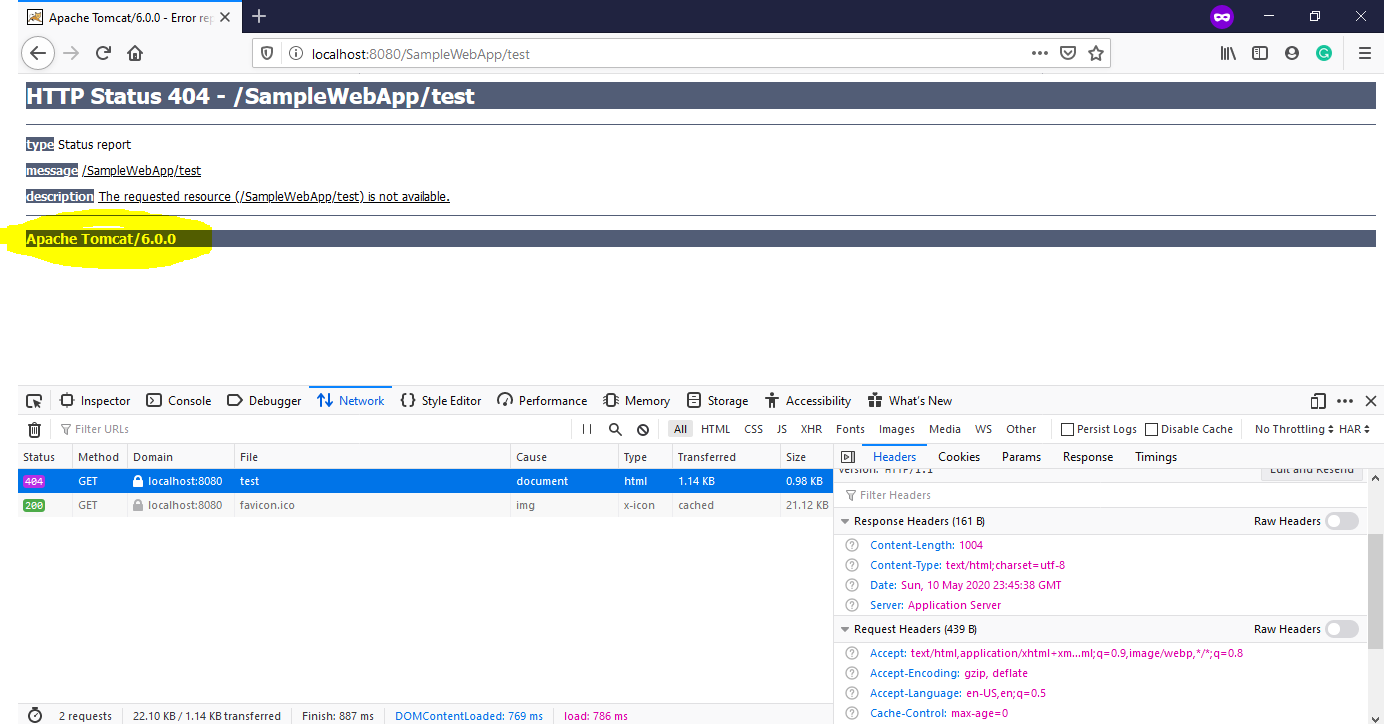
Task: Filter requests by Fonts
Action: [x=850, y=429]
